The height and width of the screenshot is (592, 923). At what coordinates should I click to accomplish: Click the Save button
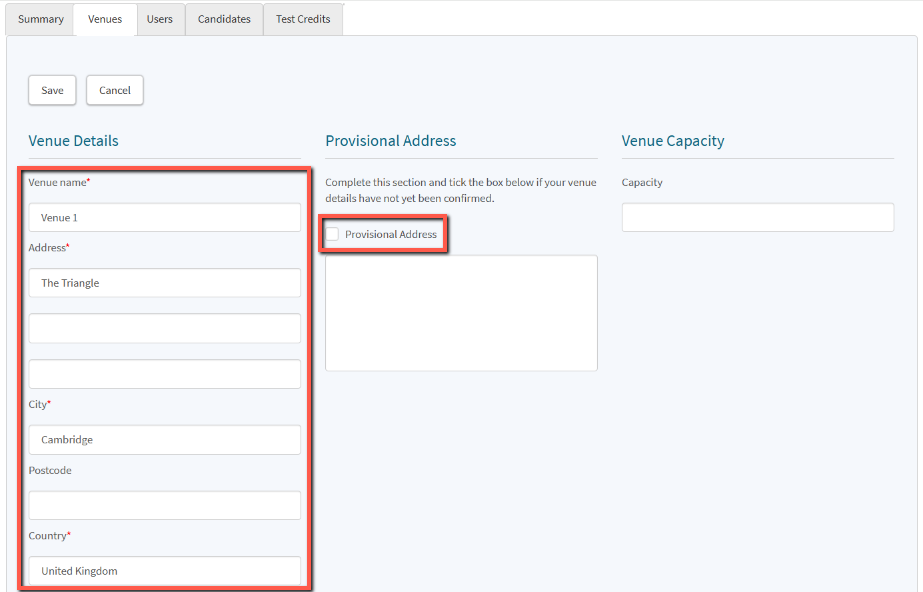[x=52, y=90]
